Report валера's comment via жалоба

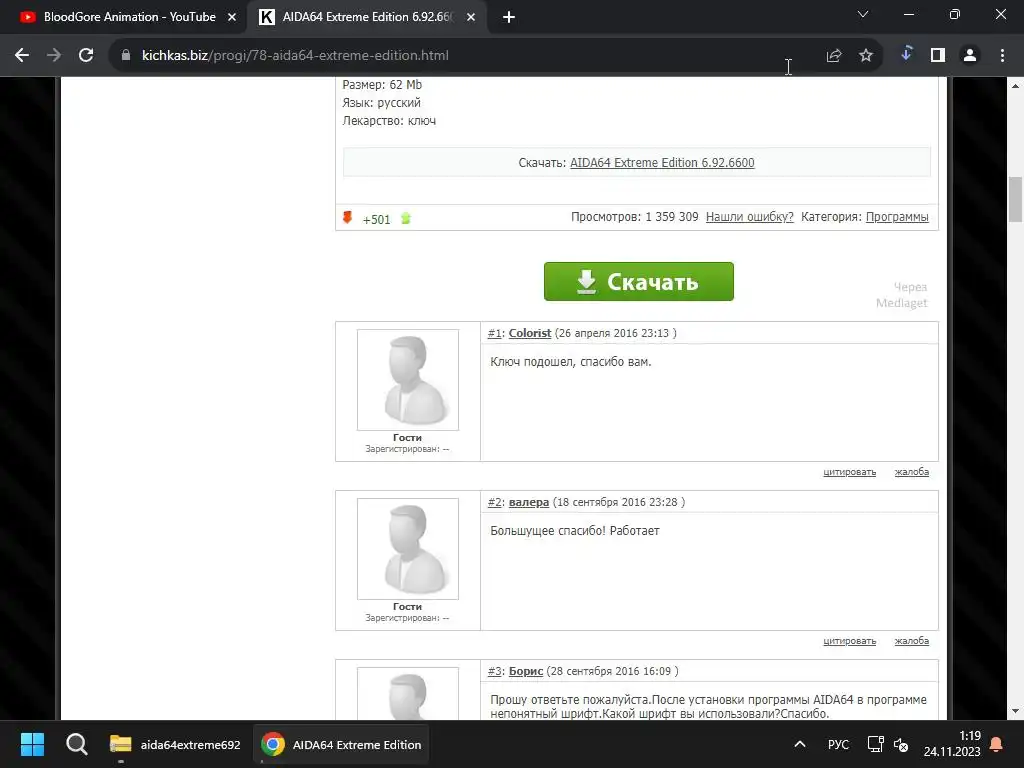coord(912,641)
